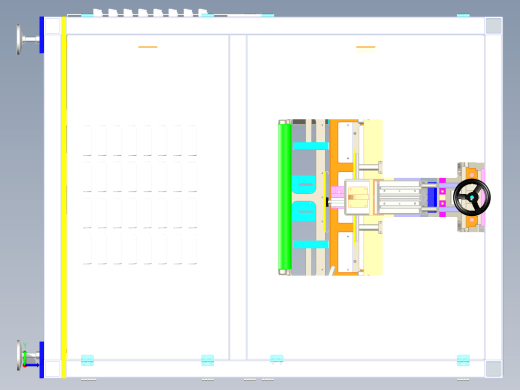This screenshot has width=520, height=390.
Task: Pick the pale yellow vertical plate
Action: (373, 197)
